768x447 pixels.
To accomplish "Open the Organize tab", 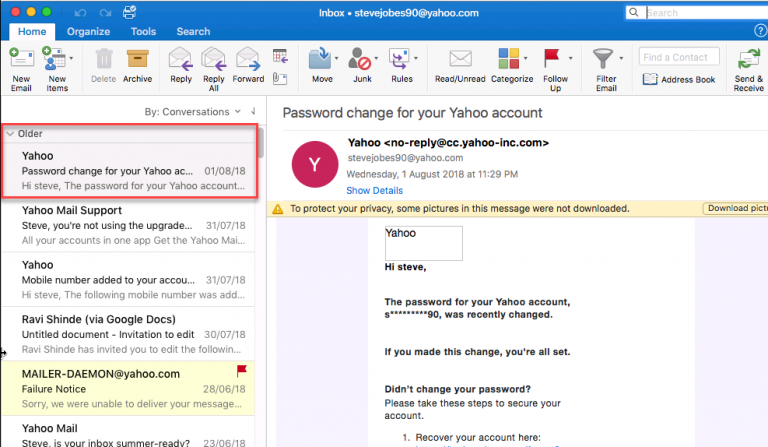I will (88, 31).
